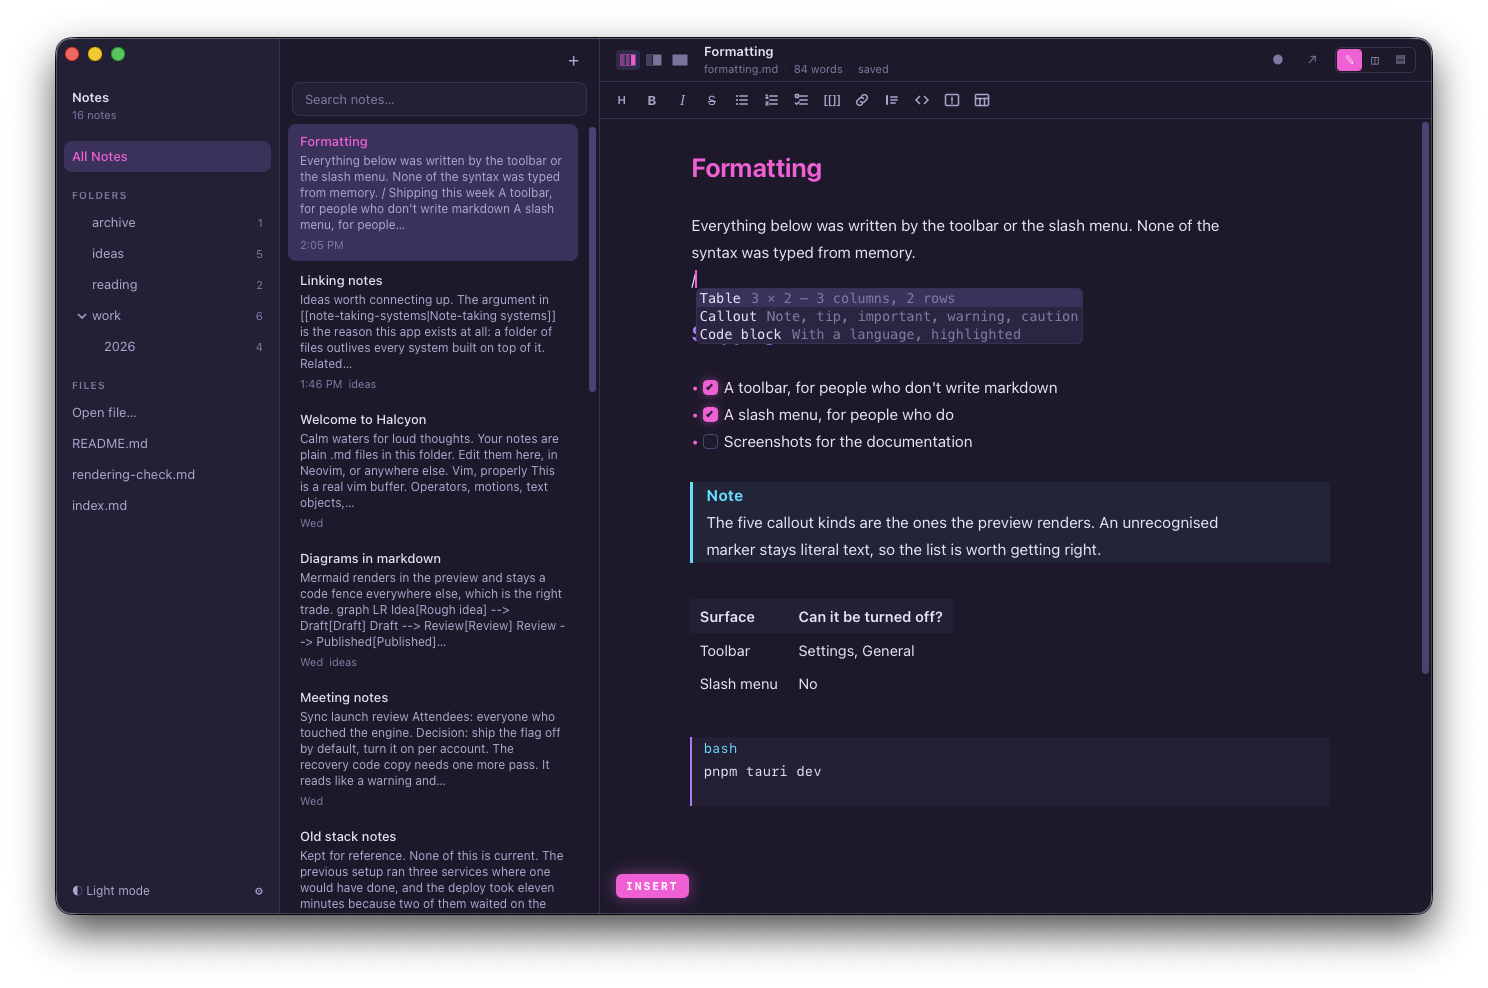Screen dimensions: 1488x988
Task: Apply heading formatting with the H button
Action: coord(622,100)
